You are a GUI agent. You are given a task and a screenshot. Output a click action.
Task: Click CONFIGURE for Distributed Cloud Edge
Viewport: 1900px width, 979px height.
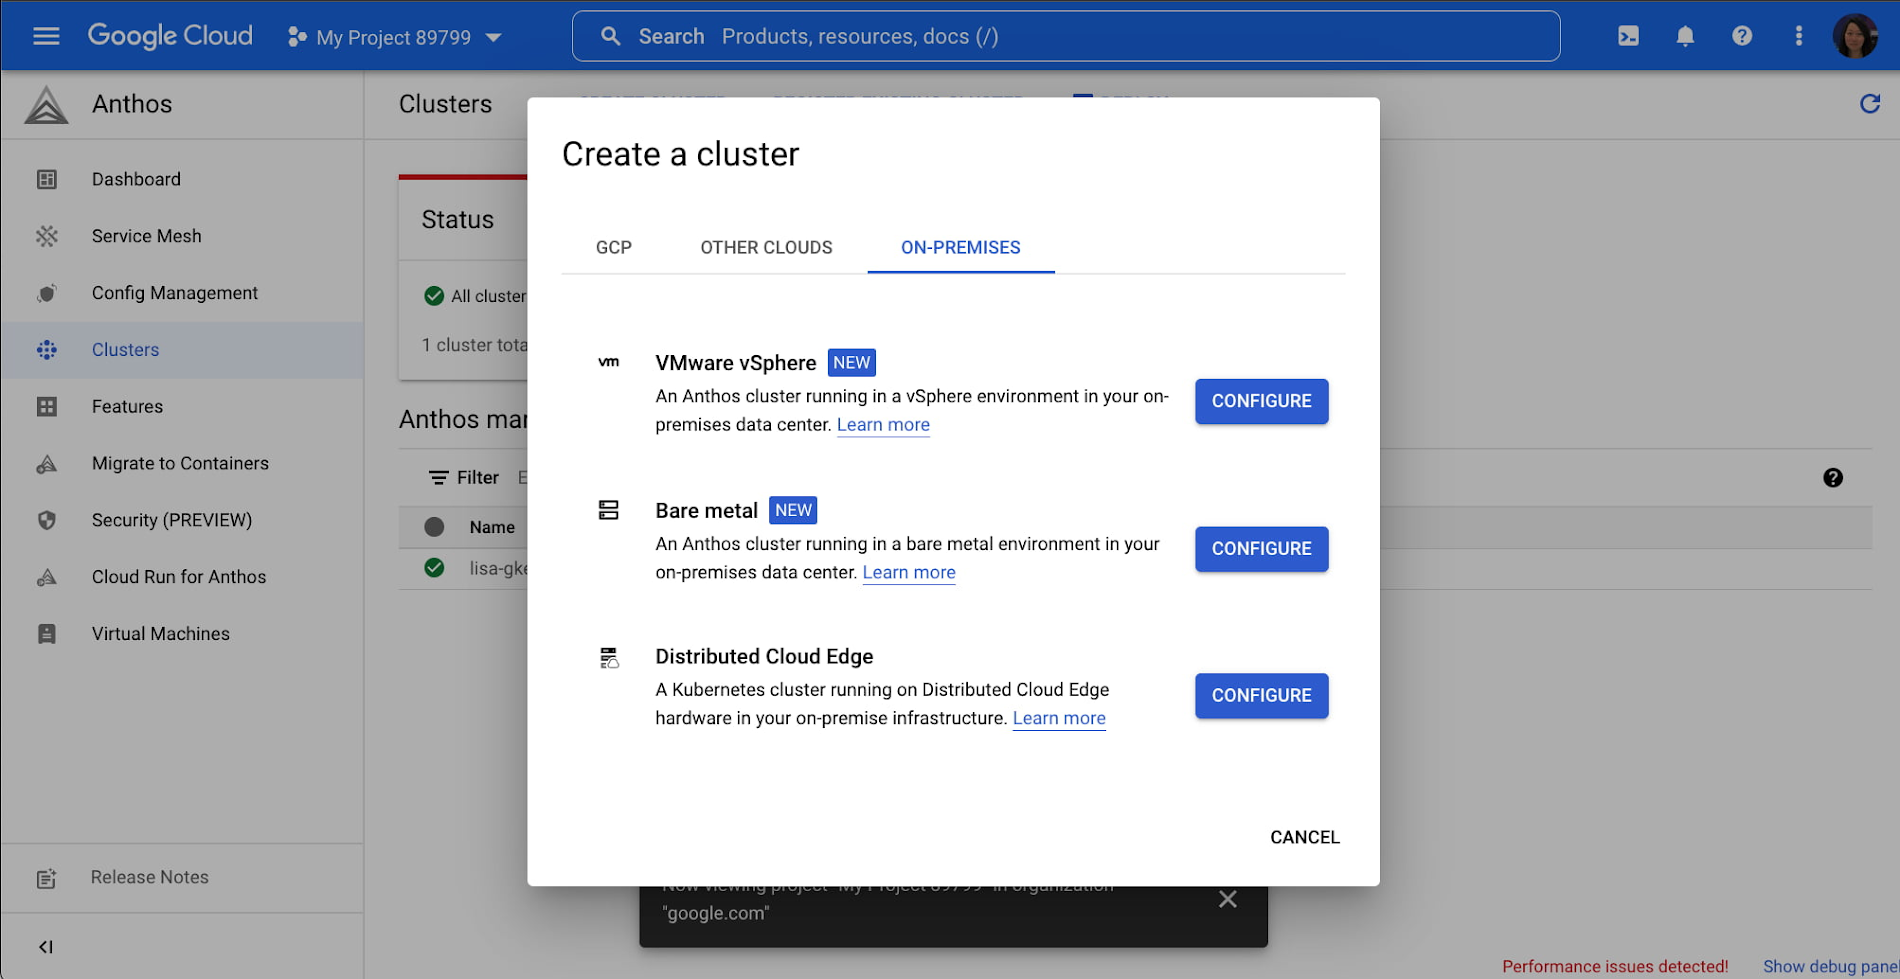1261,696
